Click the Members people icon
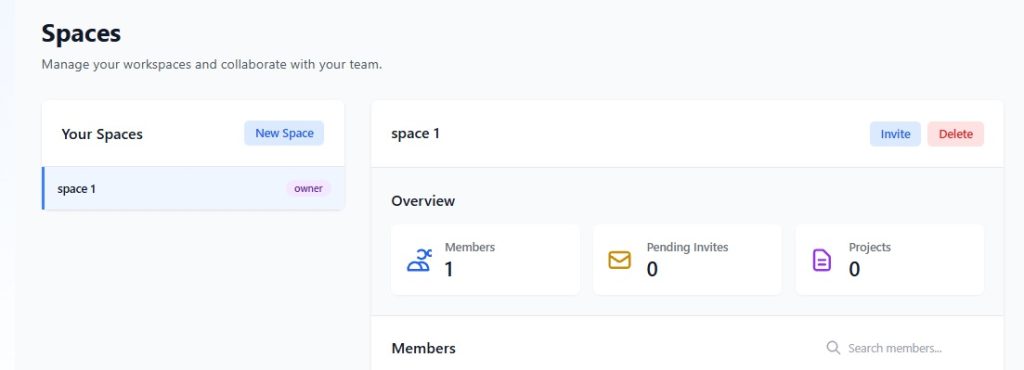 [419, 260]
